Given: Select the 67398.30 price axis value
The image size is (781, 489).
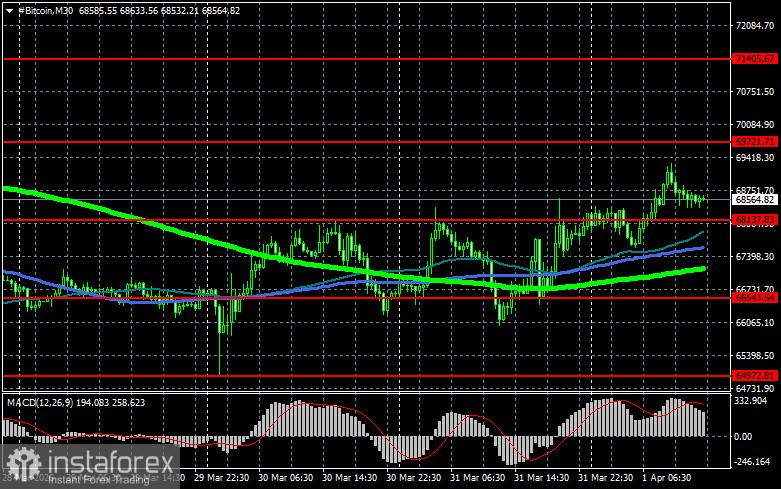Looking at the screenshot, I should [x=755, y=256].
